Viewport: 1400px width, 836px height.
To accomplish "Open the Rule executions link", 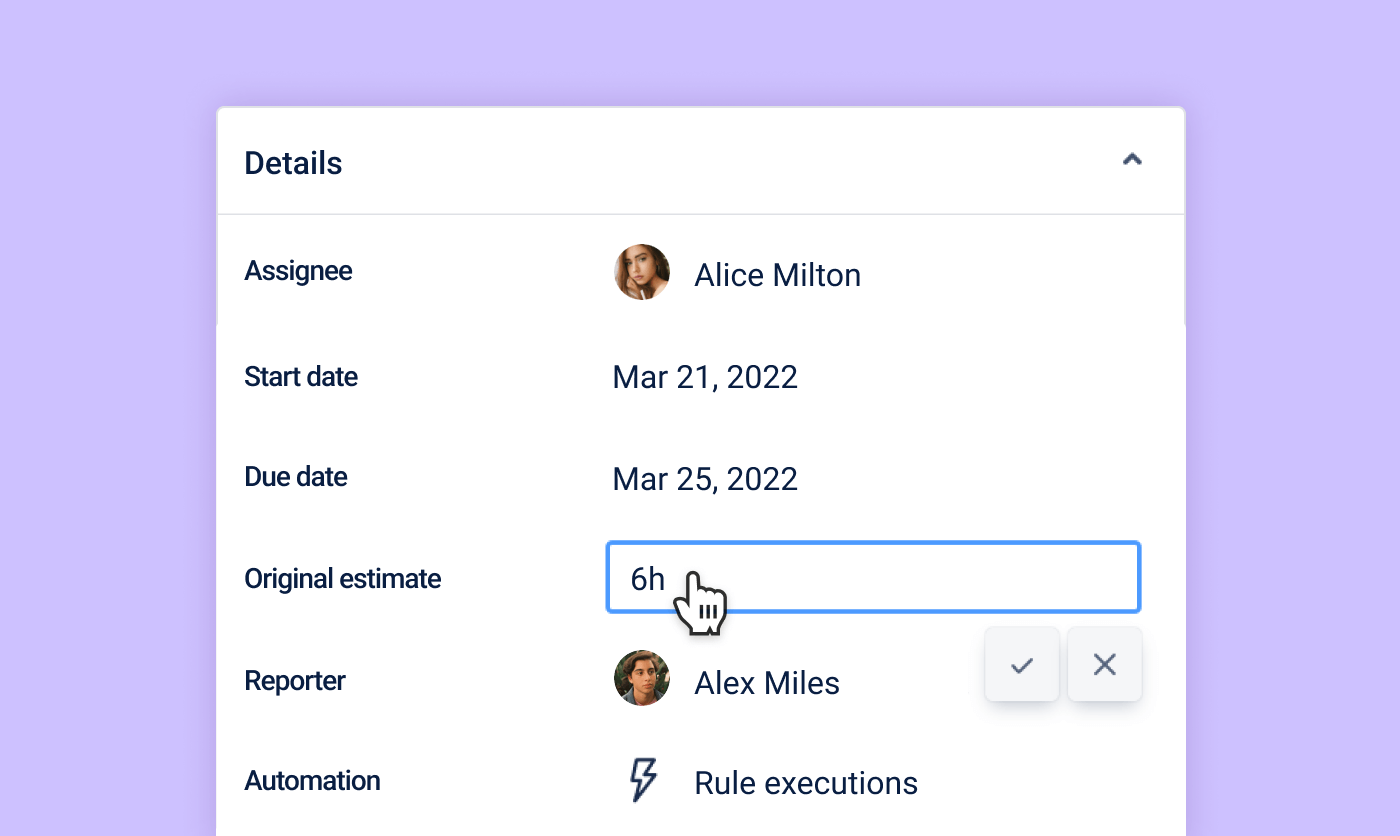I will tap(806, 783).
